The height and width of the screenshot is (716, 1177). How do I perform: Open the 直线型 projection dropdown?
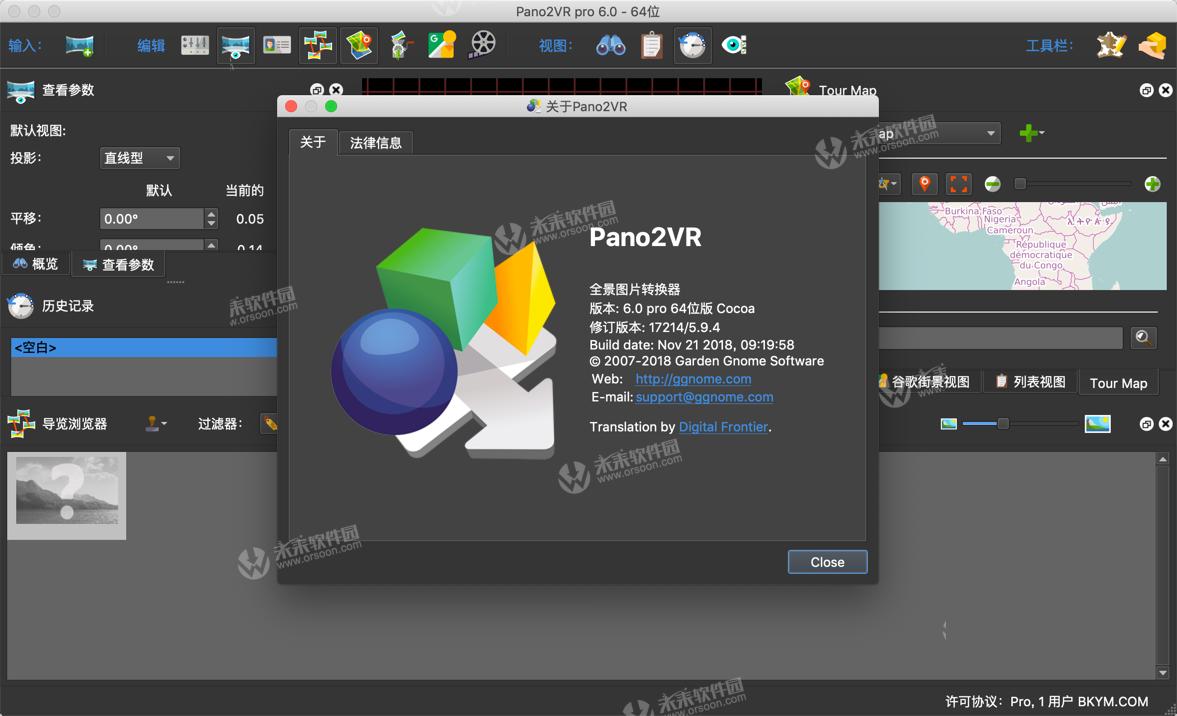(140, 158)
